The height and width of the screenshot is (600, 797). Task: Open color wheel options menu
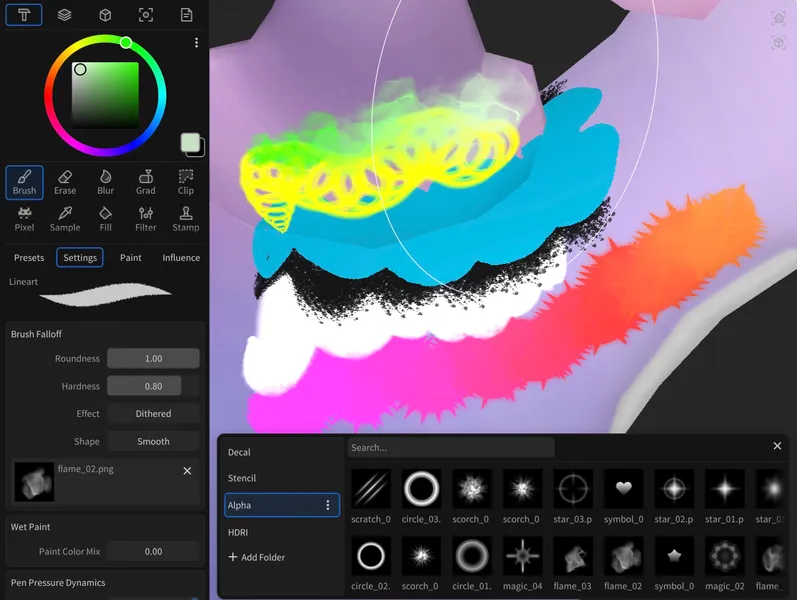tap(196, 43)
